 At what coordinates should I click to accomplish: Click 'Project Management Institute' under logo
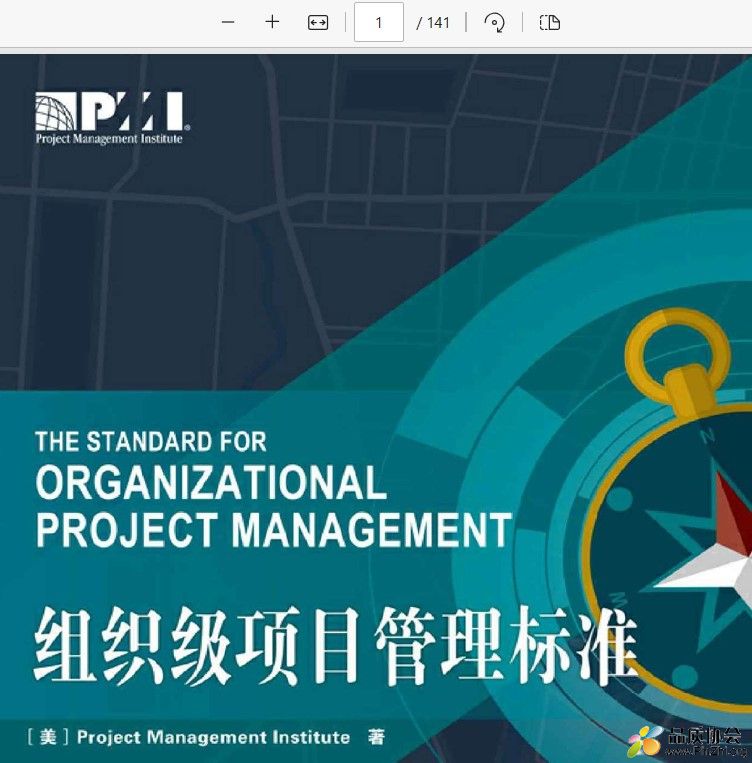point(109,139)
